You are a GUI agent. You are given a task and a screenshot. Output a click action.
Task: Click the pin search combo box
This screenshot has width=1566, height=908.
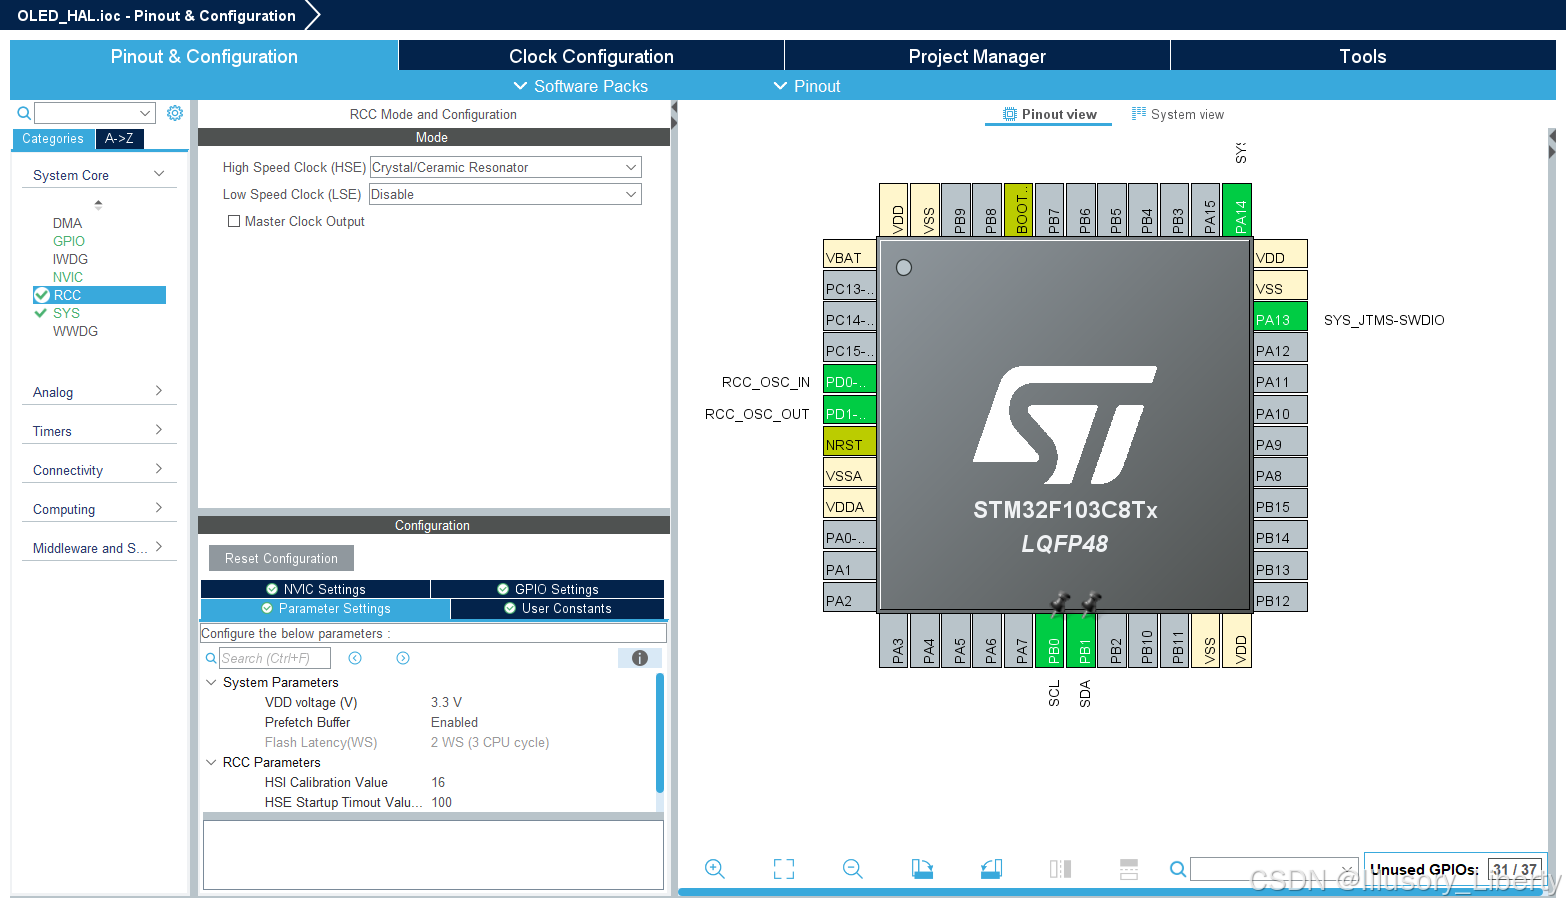click(1274, 869)
